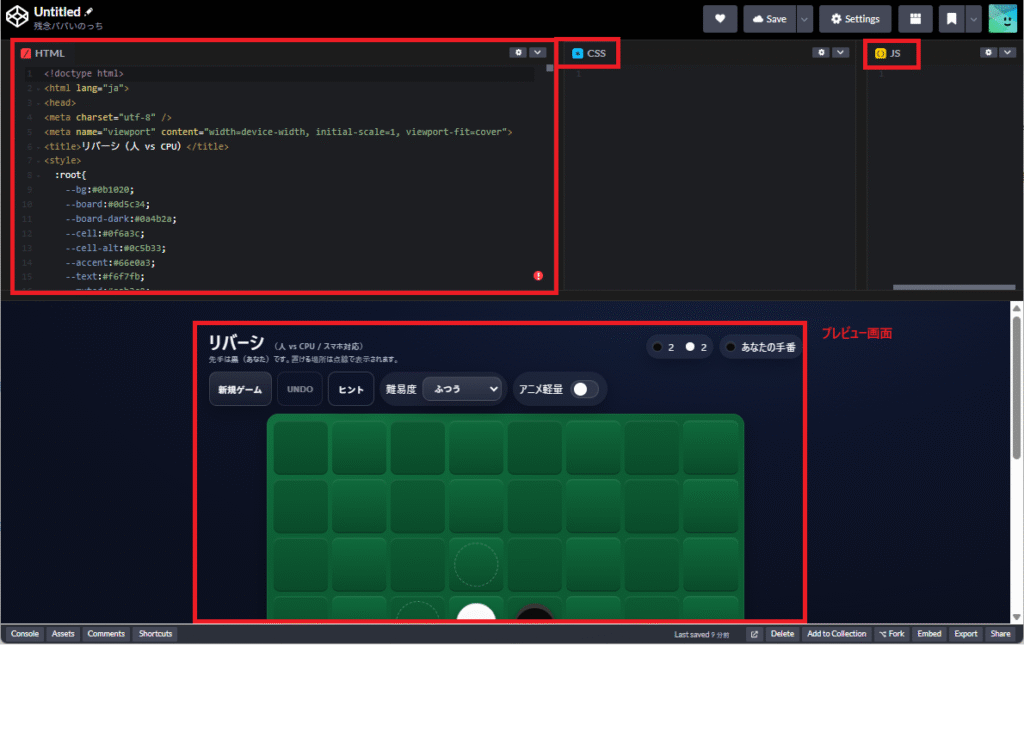Open the user avatar profile menu
This screenshot has height=750, width=1024.
pyautogui.click(x=1003, y=19)
